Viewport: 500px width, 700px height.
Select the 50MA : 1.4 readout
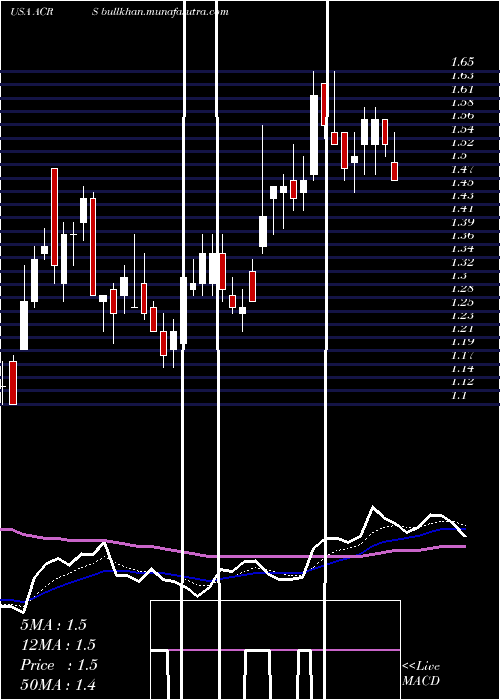tap(58, 684)
